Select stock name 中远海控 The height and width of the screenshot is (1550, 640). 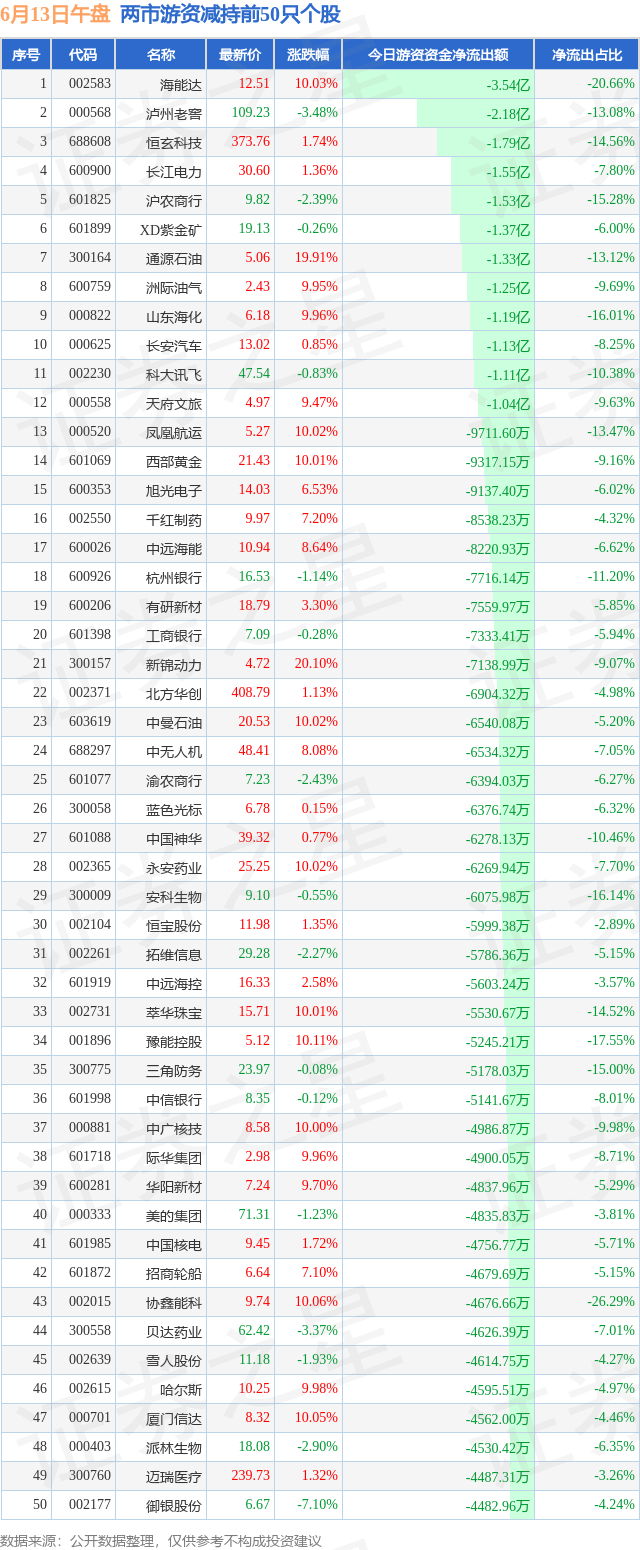tap(174, 984)
